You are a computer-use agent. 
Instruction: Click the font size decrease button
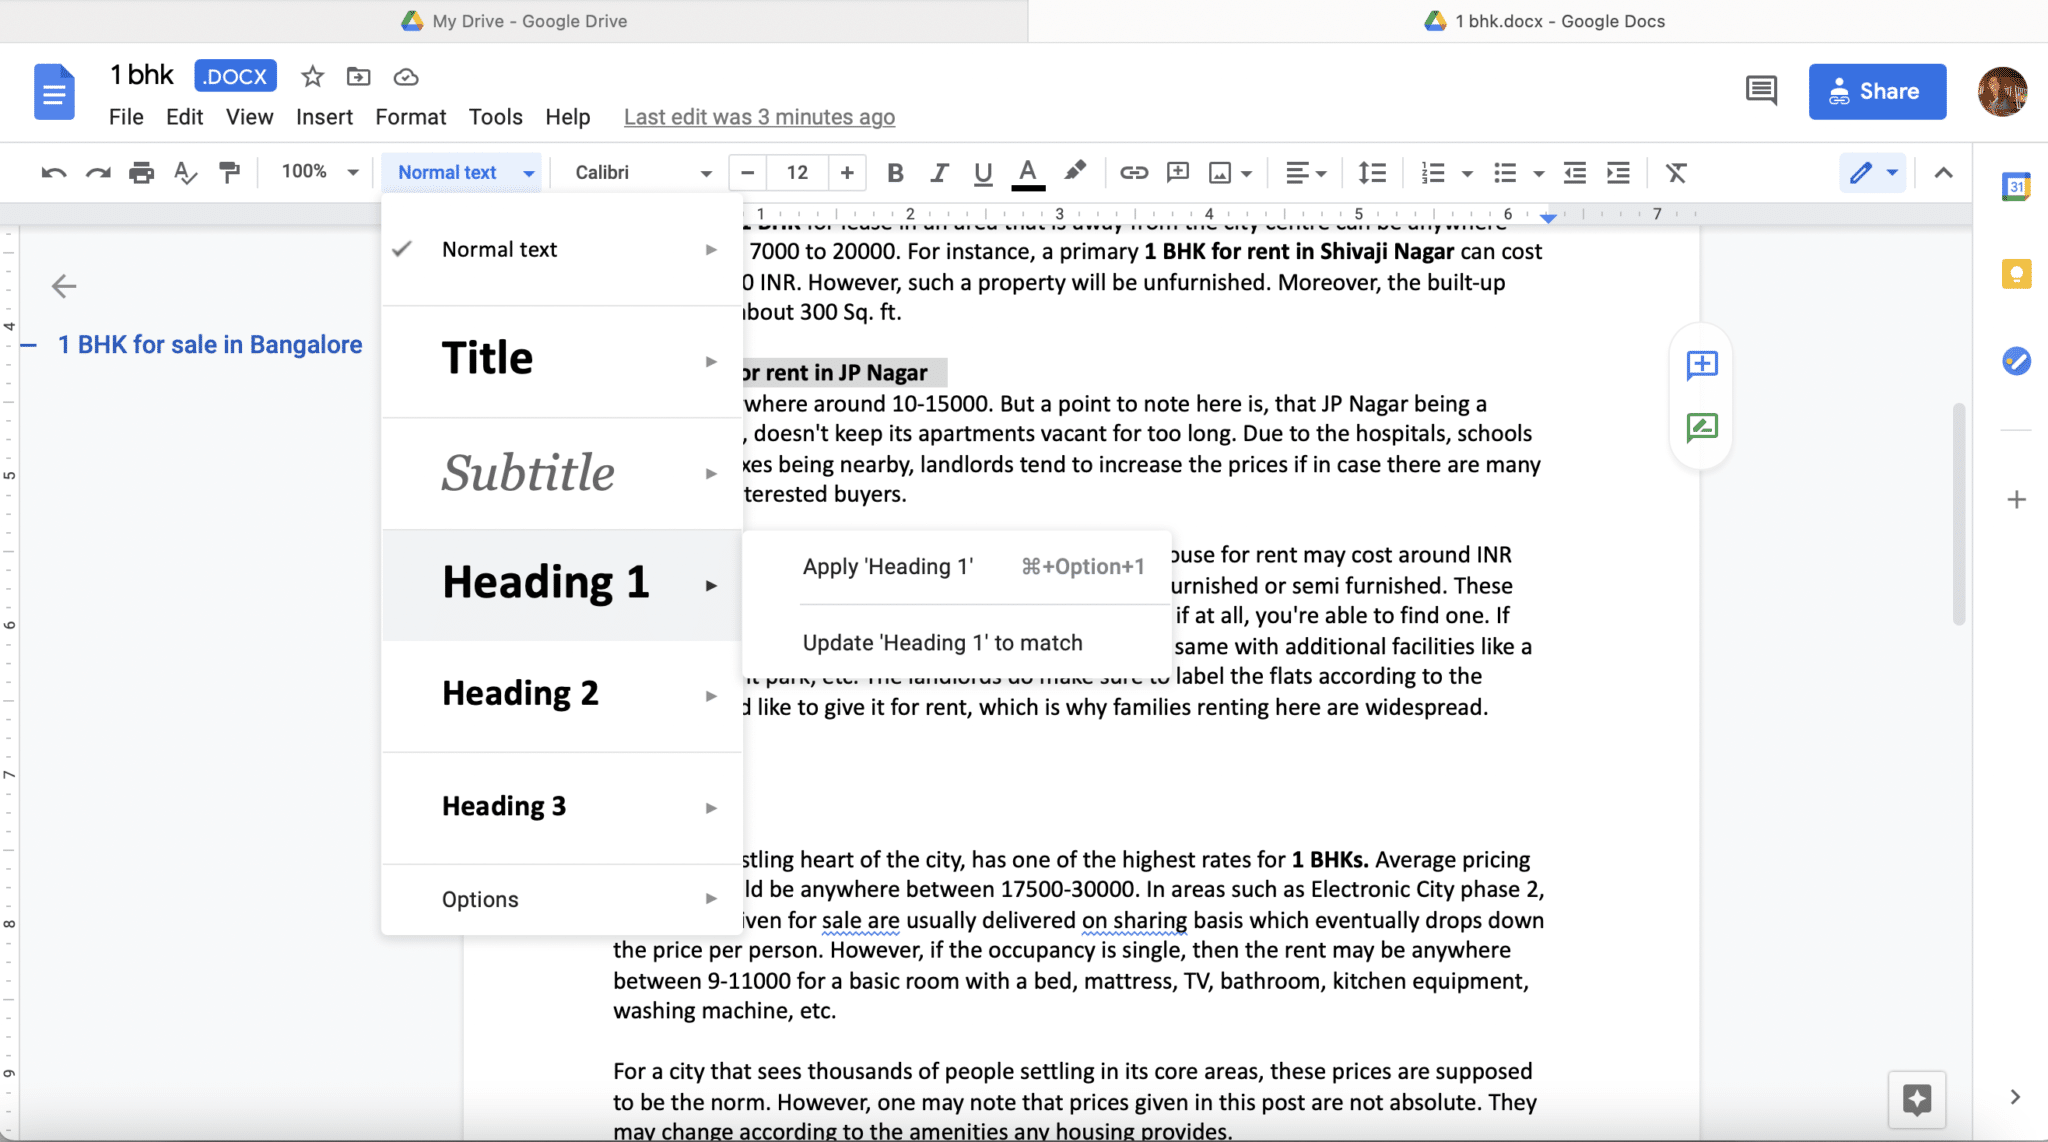point(746,172)
